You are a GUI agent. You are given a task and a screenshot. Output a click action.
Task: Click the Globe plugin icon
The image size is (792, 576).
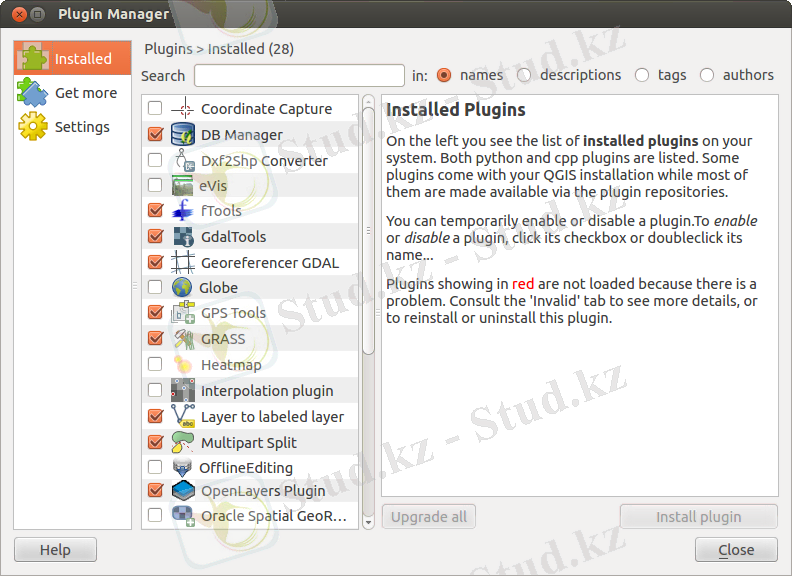click(182, 287)
